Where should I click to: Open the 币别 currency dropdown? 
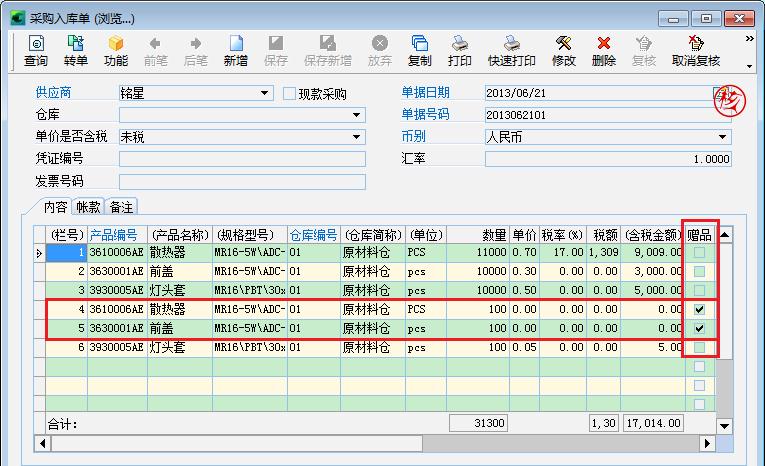723,137
